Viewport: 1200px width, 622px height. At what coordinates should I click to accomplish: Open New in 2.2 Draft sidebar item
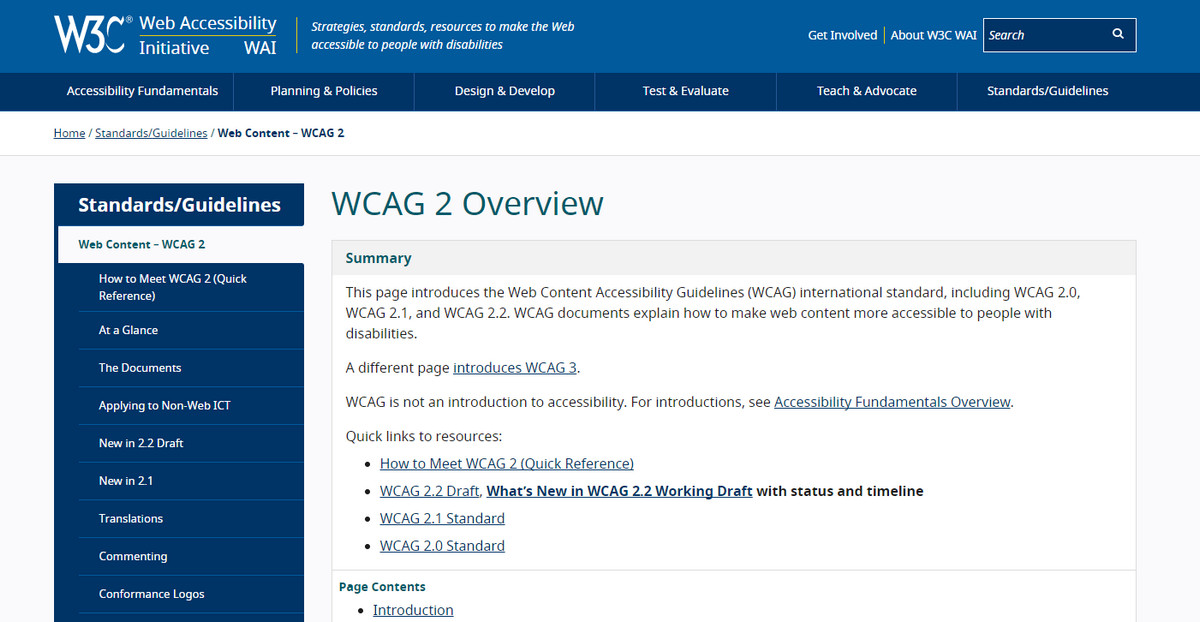(x=191, y=443)
